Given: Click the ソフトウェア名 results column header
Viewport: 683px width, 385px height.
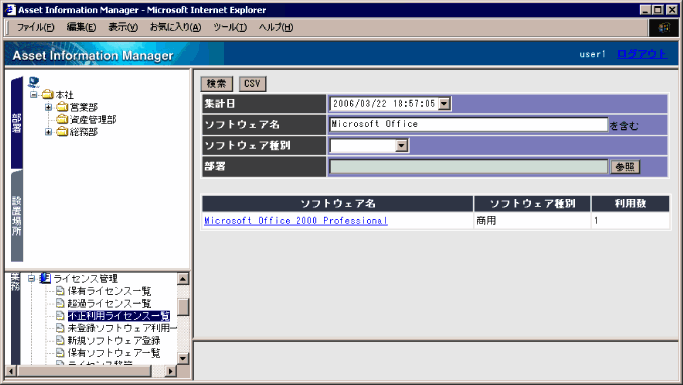Looking at the screenshot, I should point(338,203).
